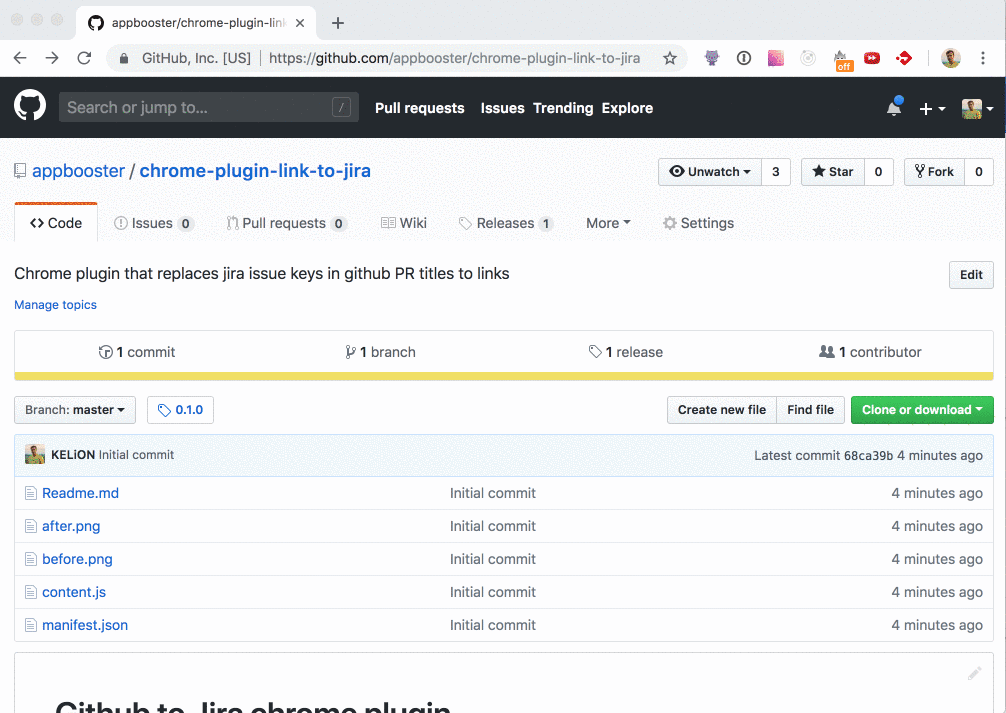
Task: Close the appbooster browser tab
Action: [300, 23]
